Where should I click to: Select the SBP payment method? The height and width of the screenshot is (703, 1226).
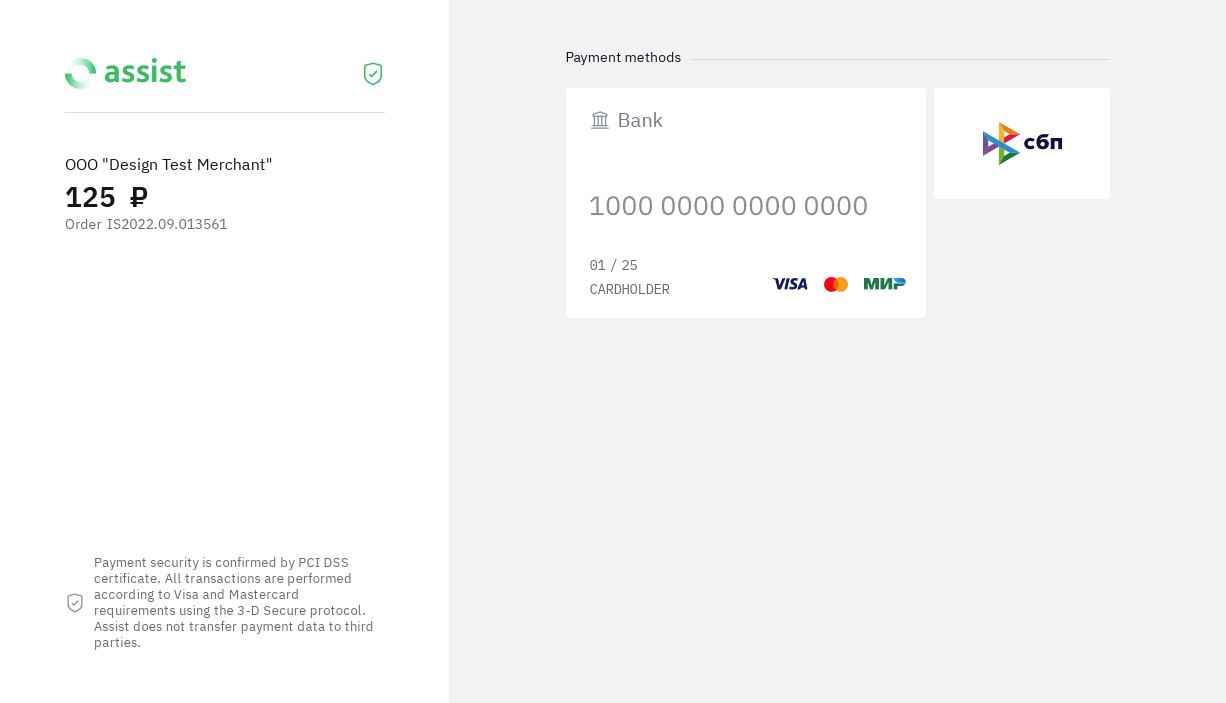[x=1021, y=143]
